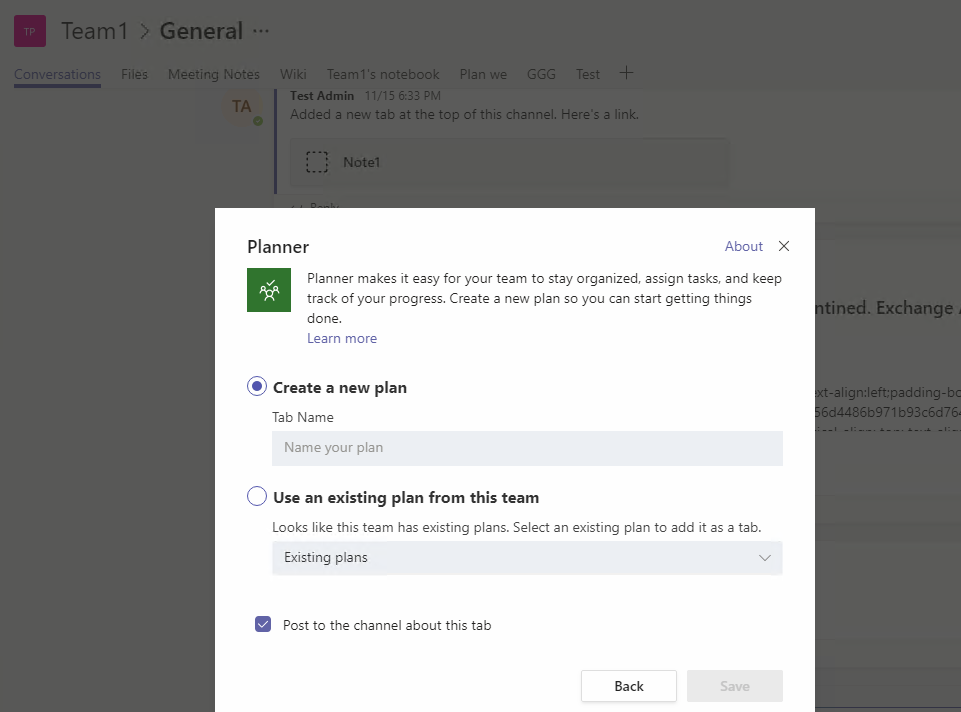The height and width of the screenshot is (712, 961).
Task: Click the Learn more link
Action: (x=342, y=338)
